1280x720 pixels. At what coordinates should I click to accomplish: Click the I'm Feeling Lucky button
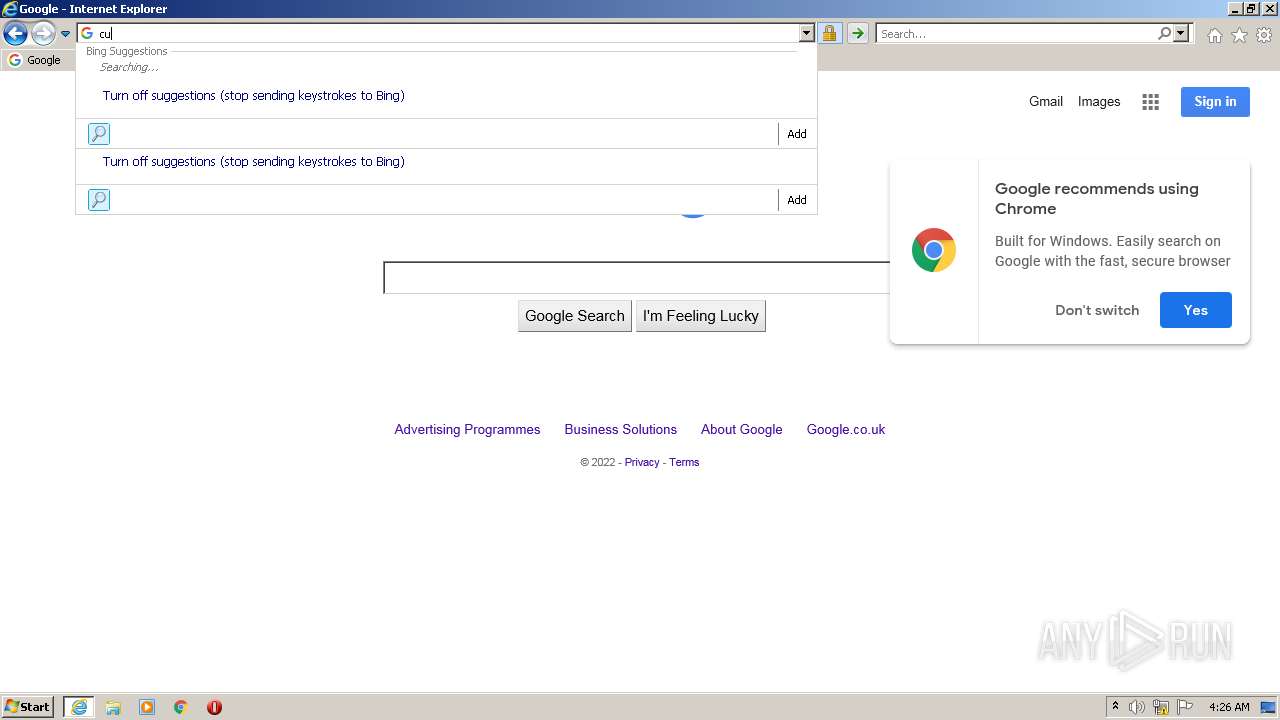701,316
